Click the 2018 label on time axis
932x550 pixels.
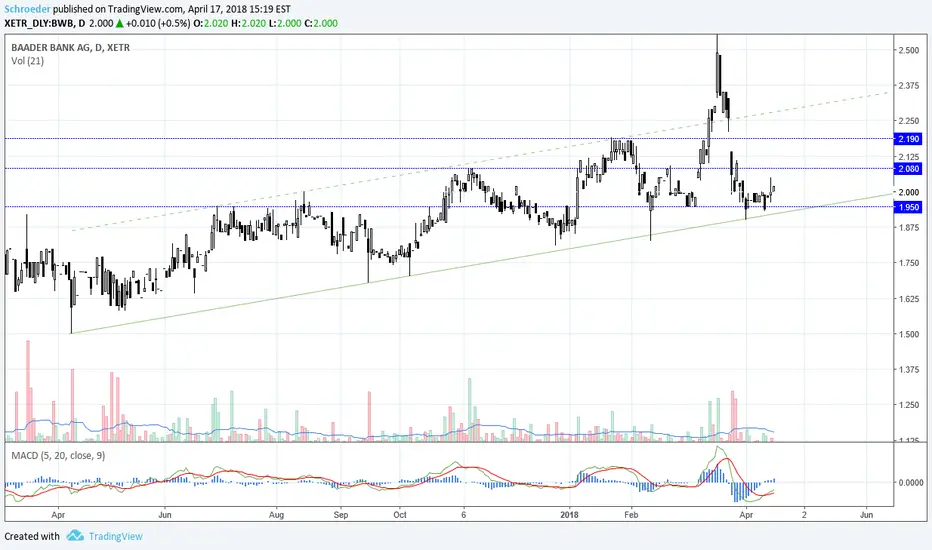pyautogui.click(x=569, y=514)
